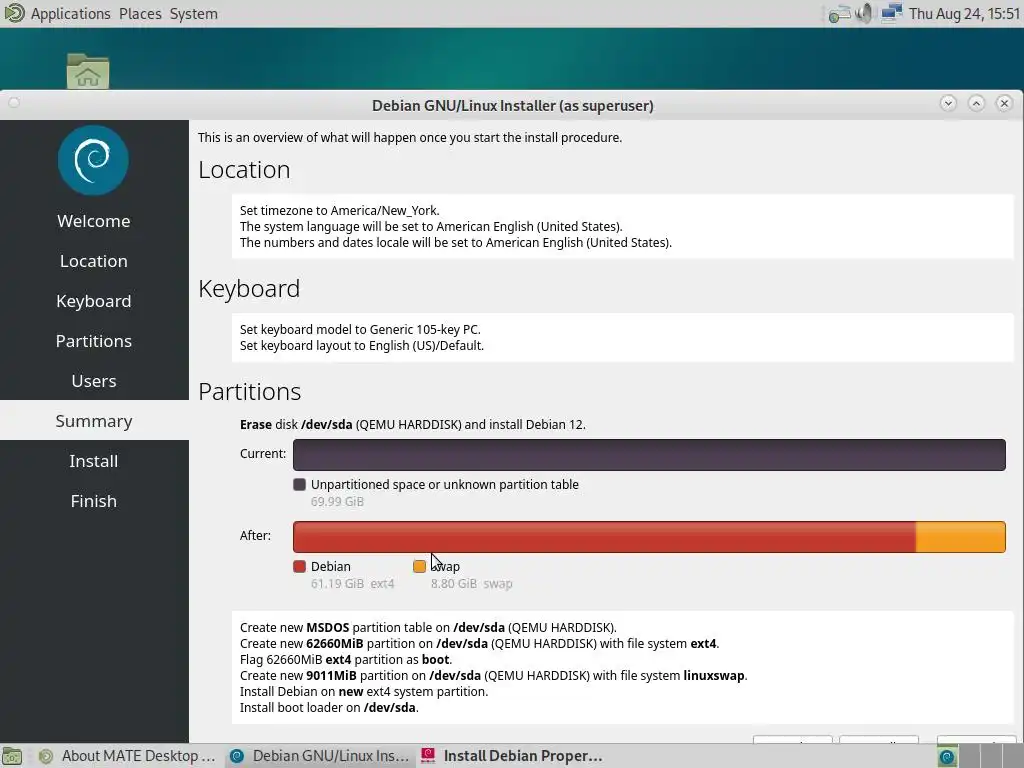Click the clock showing Thu Aug 24
The image size is (1024, 768).
tap(964, 14)
